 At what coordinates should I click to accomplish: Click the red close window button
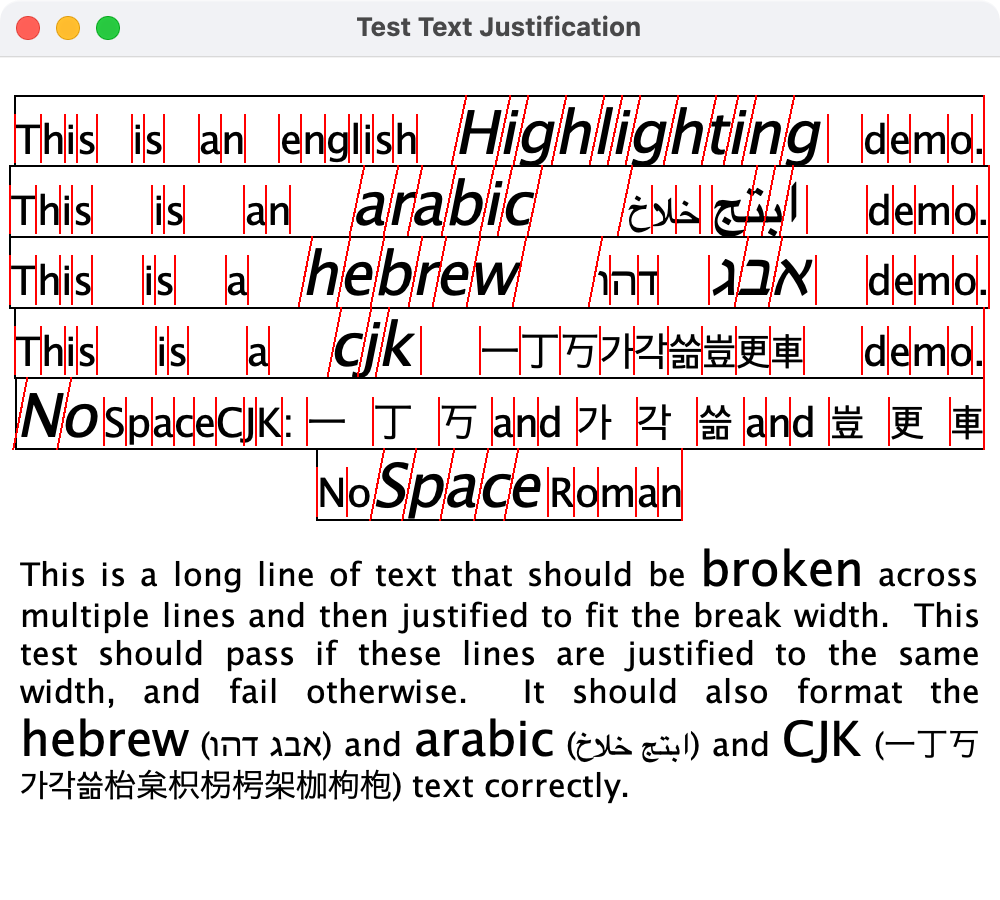[x=28, y=28]
